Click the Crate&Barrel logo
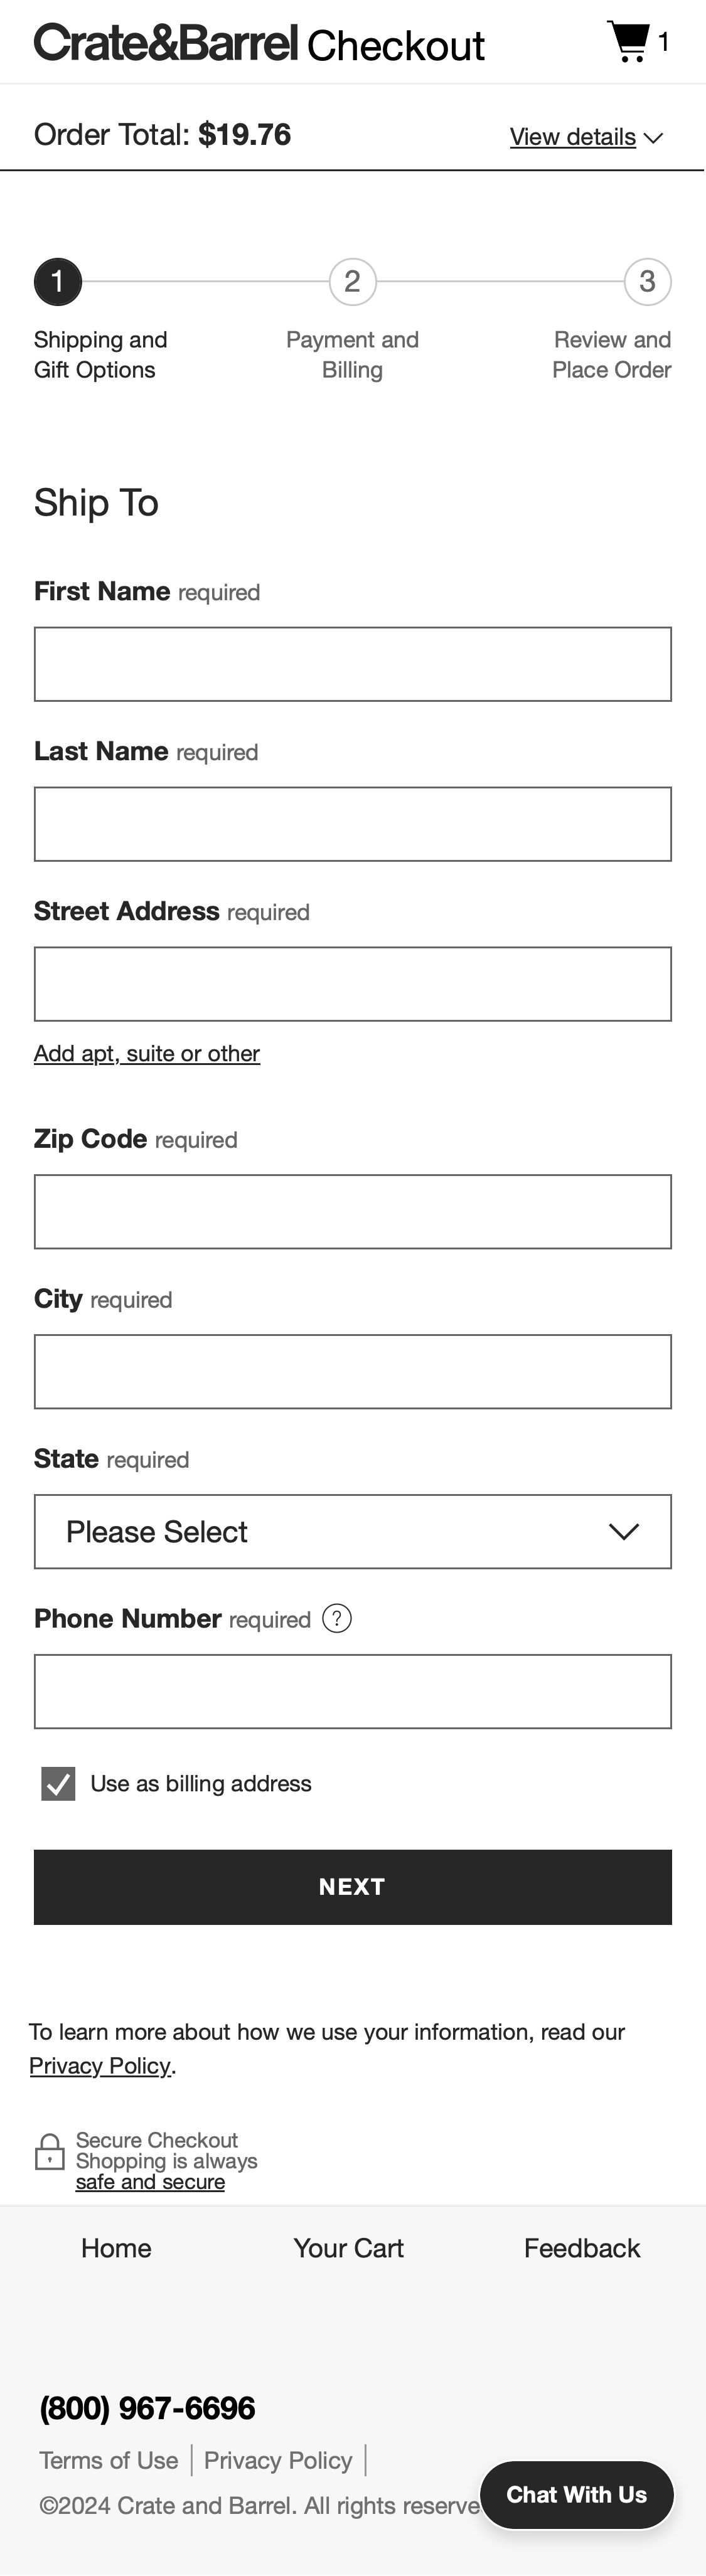706x2576 pixels. click(x=166, y=42)
